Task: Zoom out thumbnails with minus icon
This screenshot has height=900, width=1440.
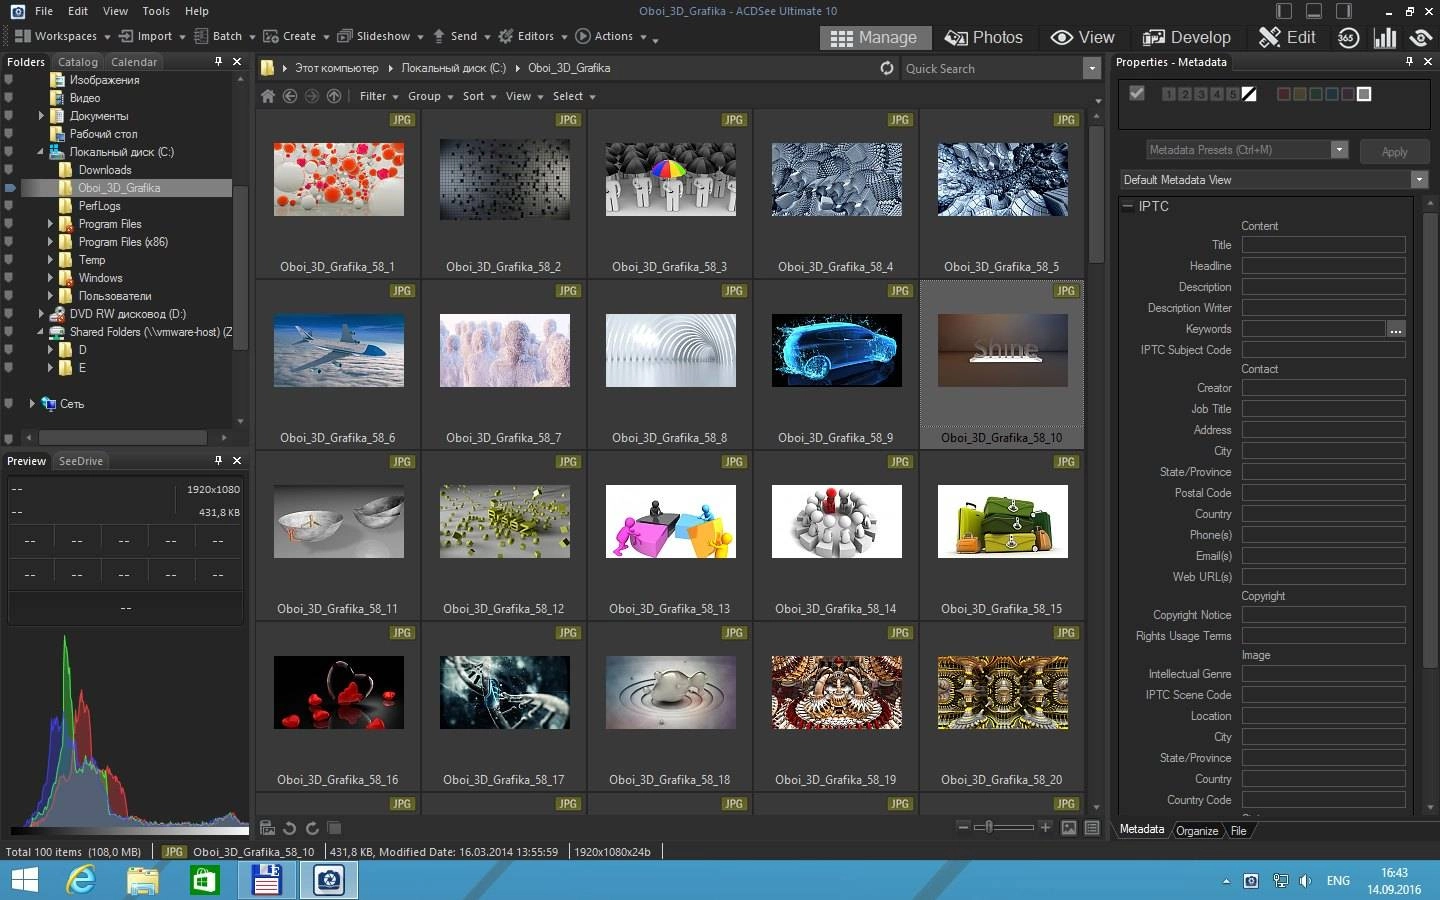Action: 963,827
